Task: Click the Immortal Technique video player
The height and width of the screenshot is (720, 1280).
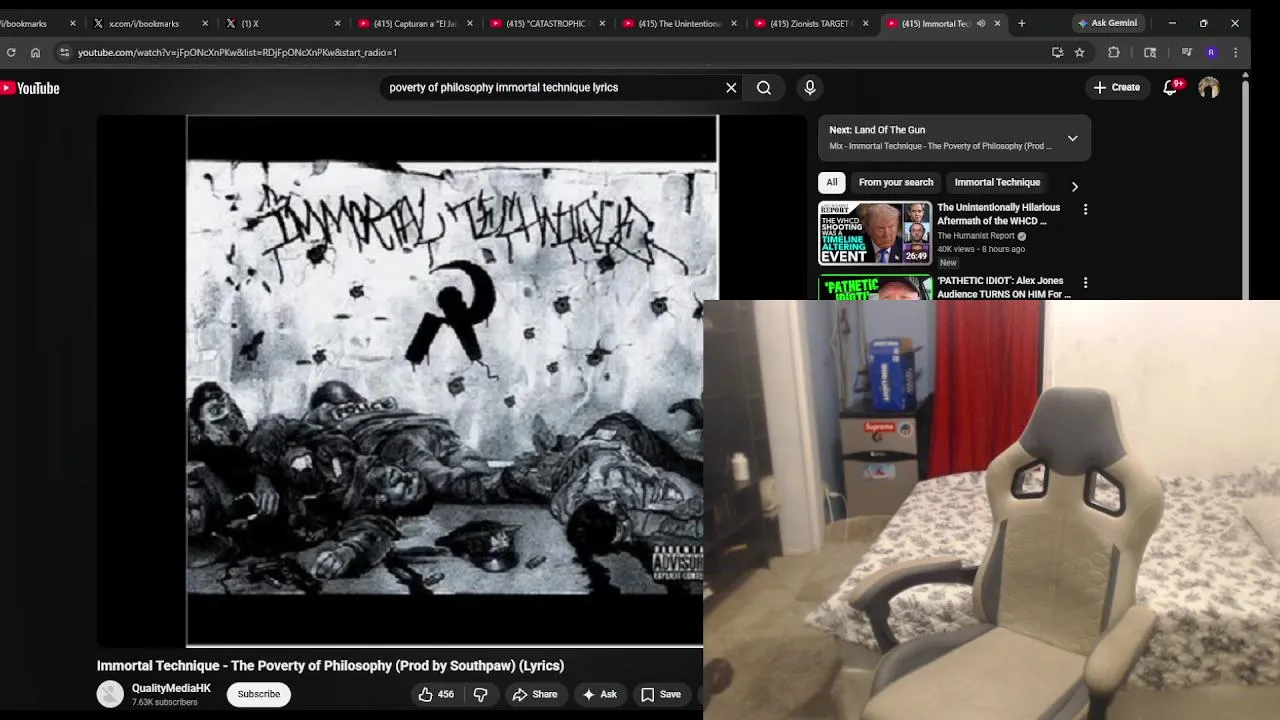Action: pyautogui.click(x=452, y=381)
